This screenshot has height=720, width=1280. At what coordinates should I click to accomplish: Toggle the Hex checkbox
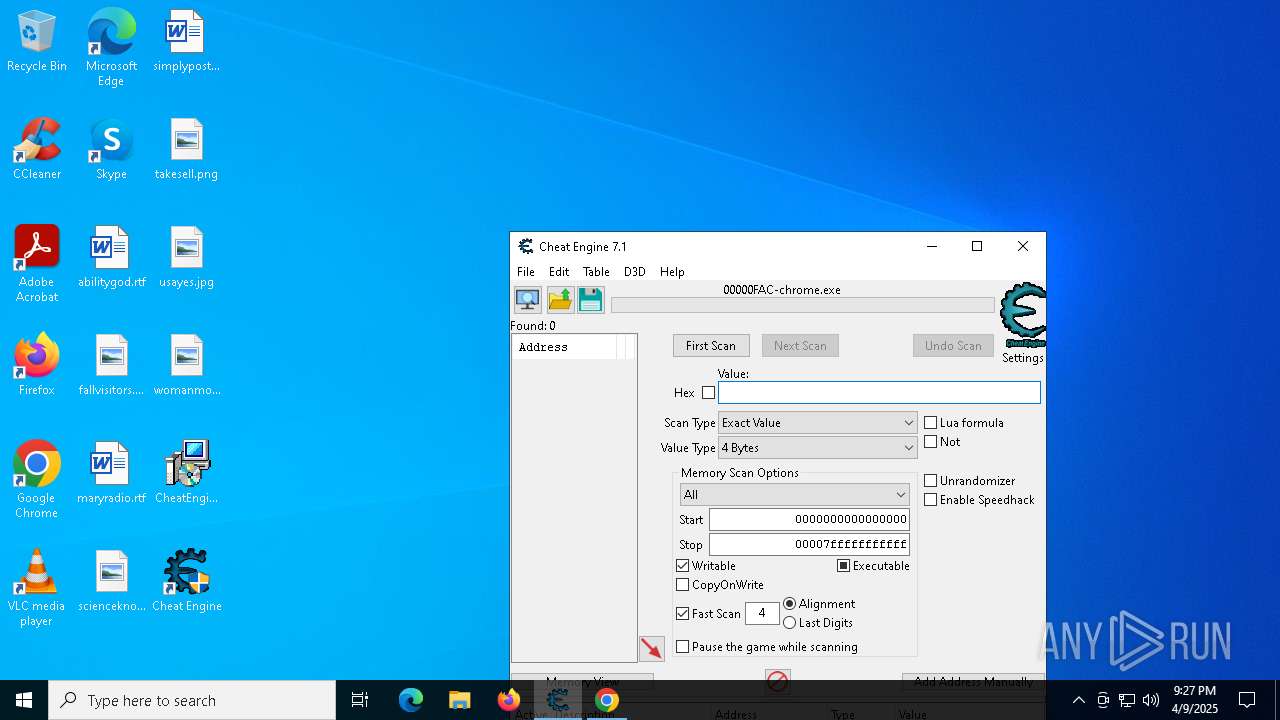[x=708, y=393]
